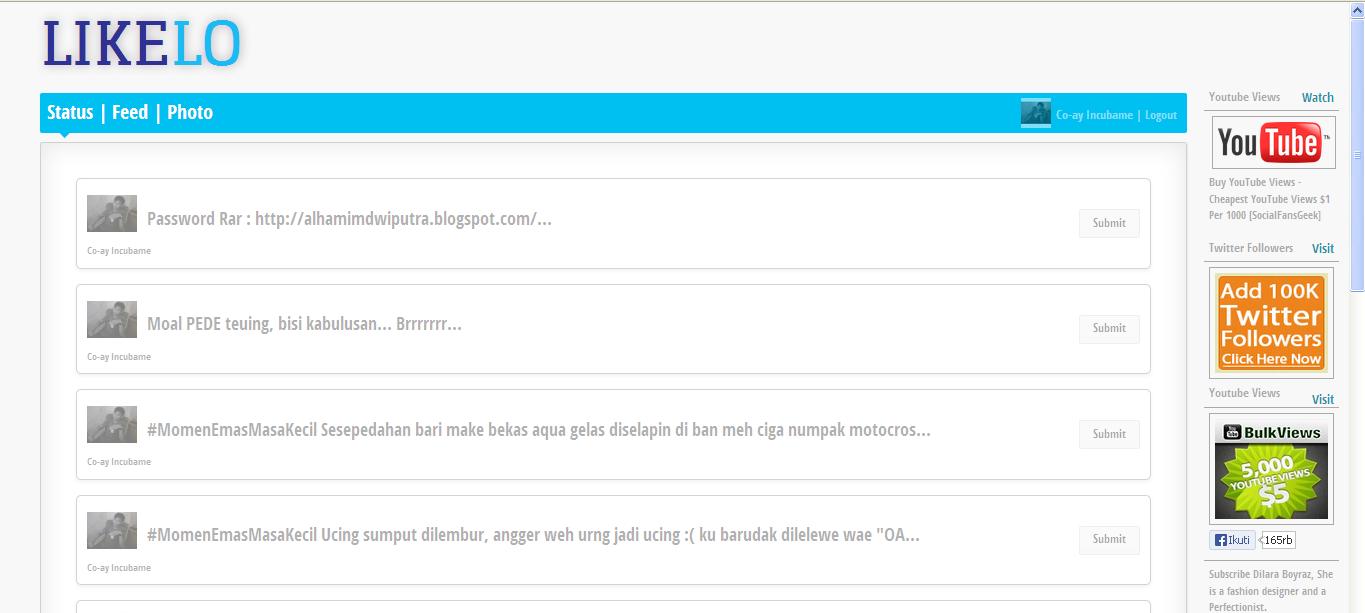Submit the Moal PEDE teuing status
This screenshot has width=1365, height=613.
(1109, 328)
